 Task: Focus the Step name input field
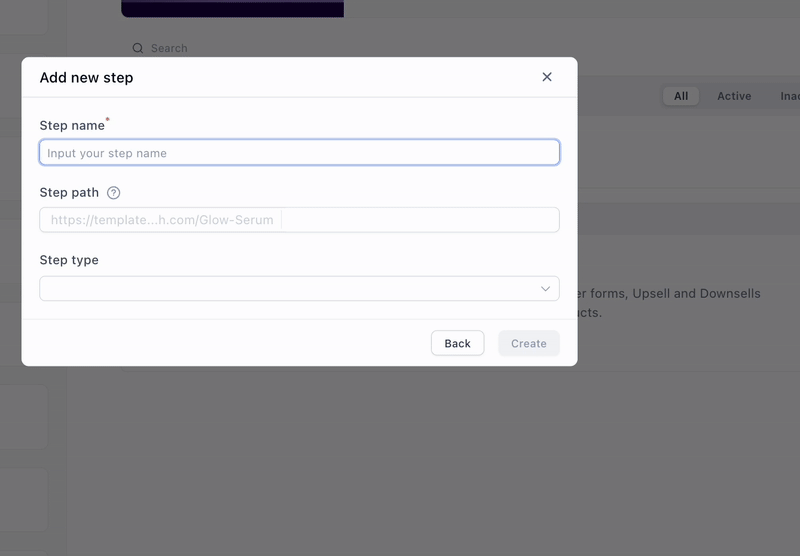299,153
